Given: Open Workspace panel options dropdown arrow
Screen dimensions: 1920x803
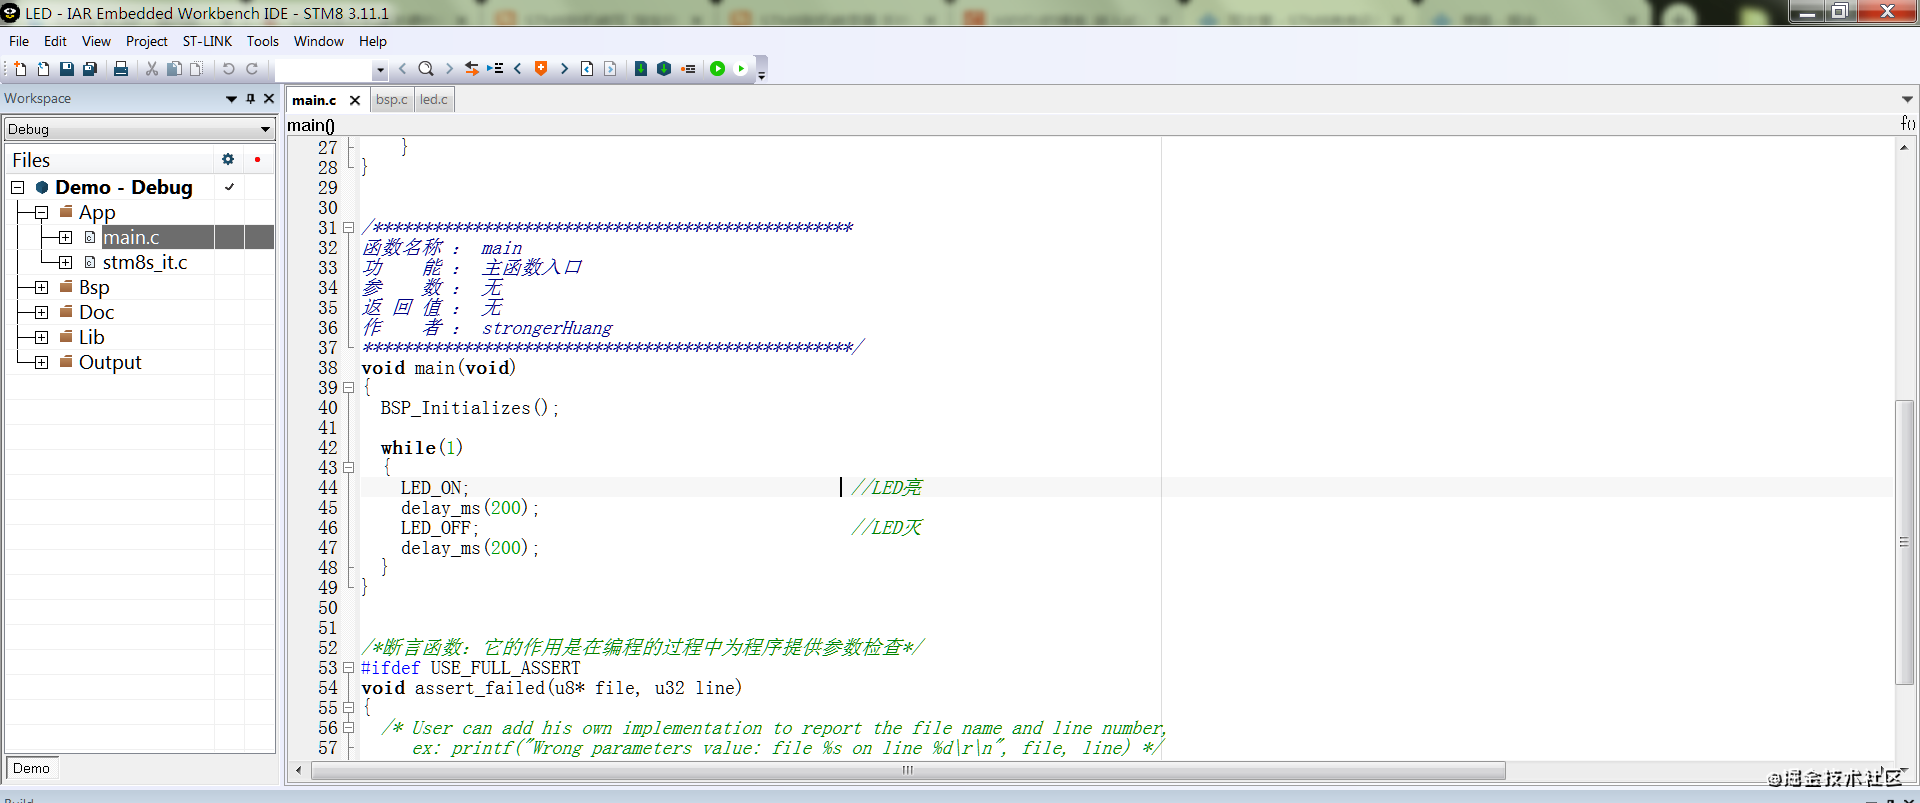Looking at the screenshot, I should click(232, 99).
